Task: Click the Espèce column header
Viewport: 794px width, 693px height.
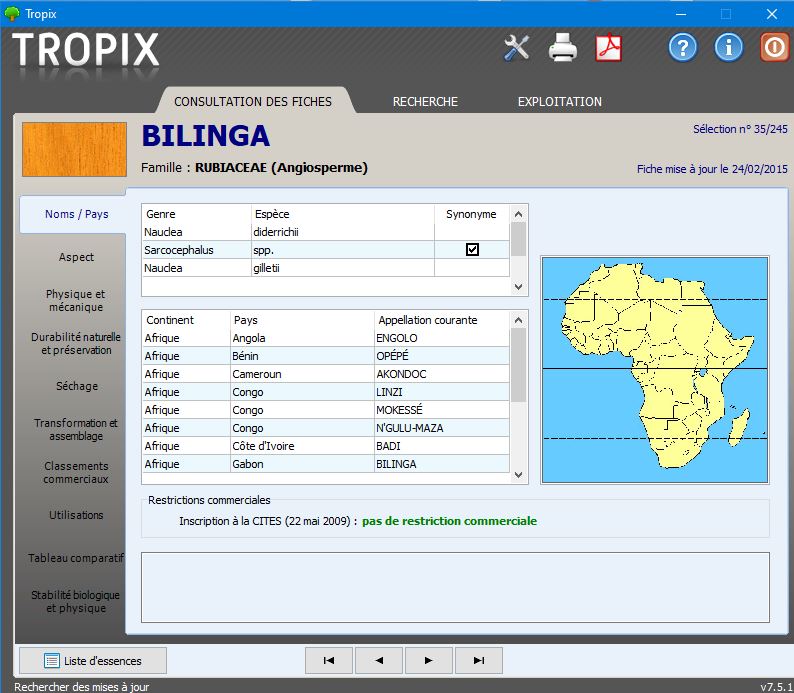Action: coord(343,214)
